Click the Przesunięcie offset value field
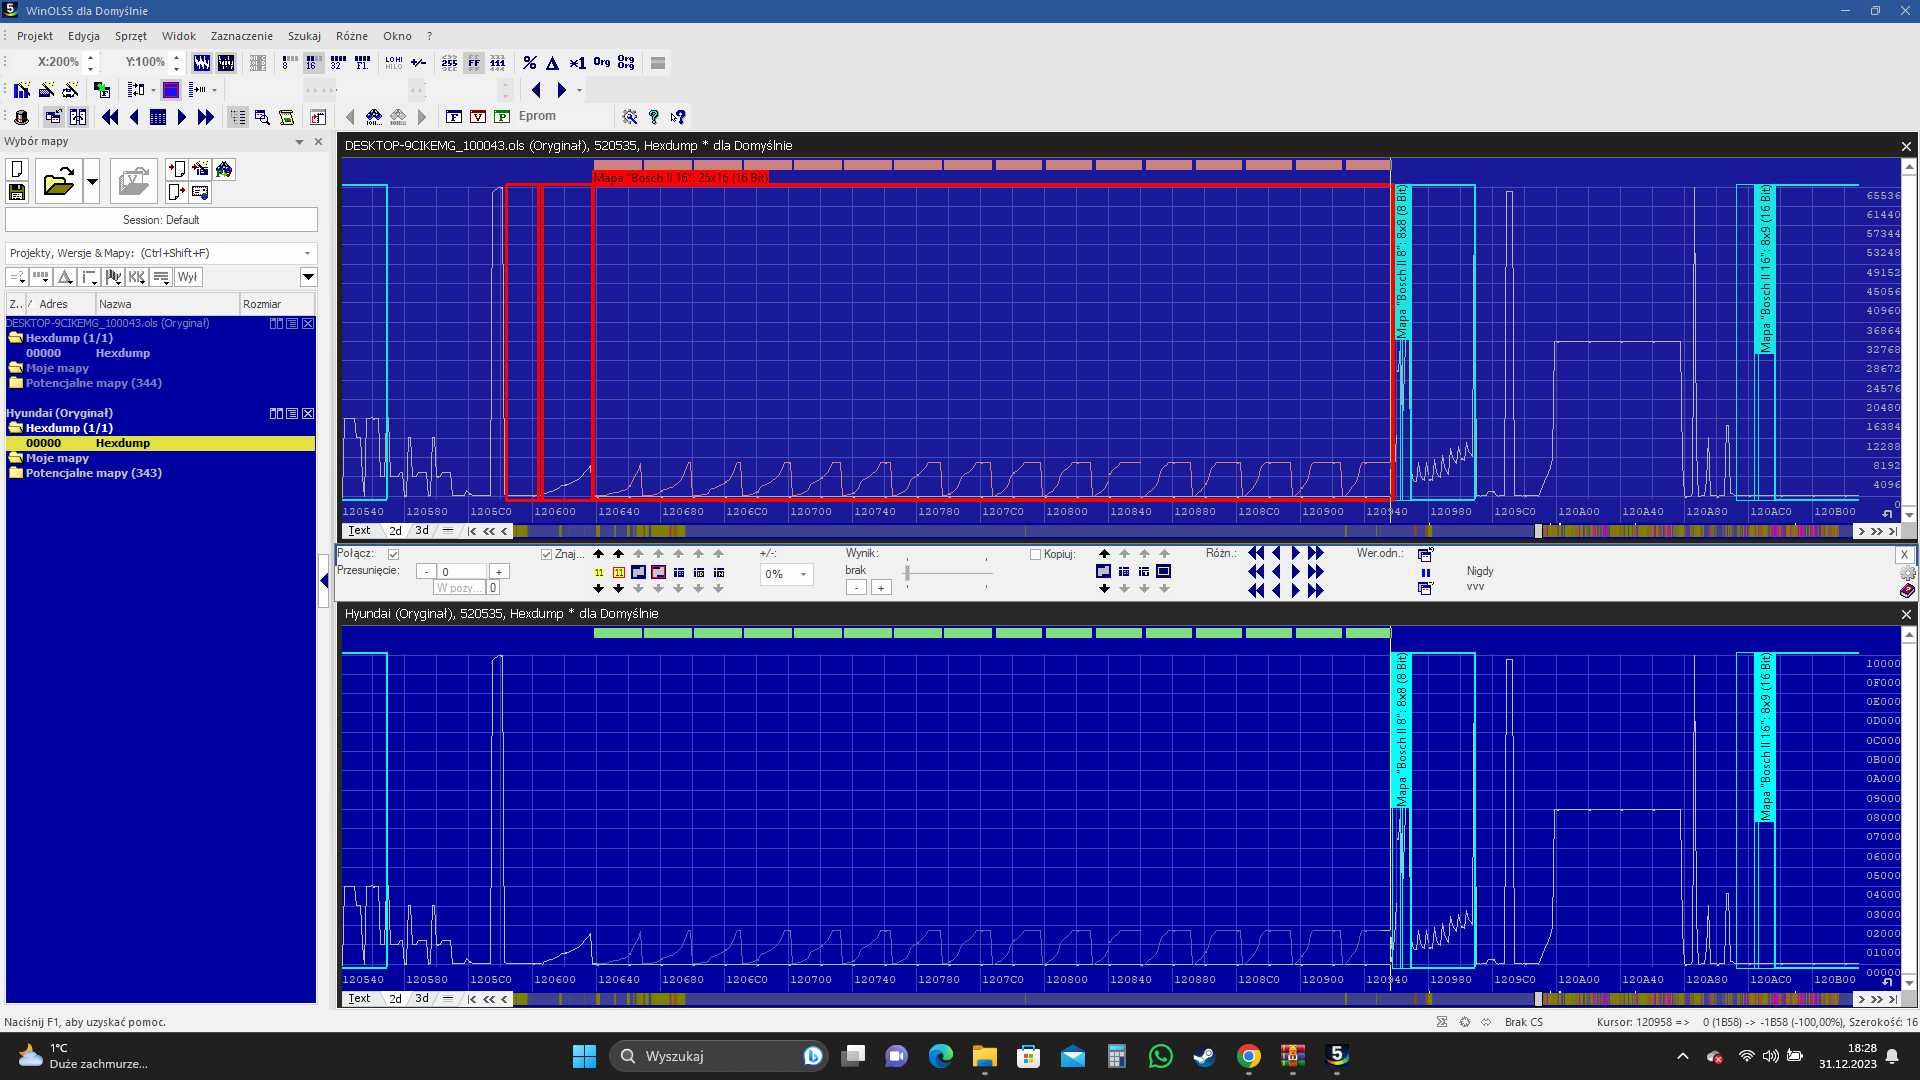Screen dimensions: 1920x1080 (461, 572)
